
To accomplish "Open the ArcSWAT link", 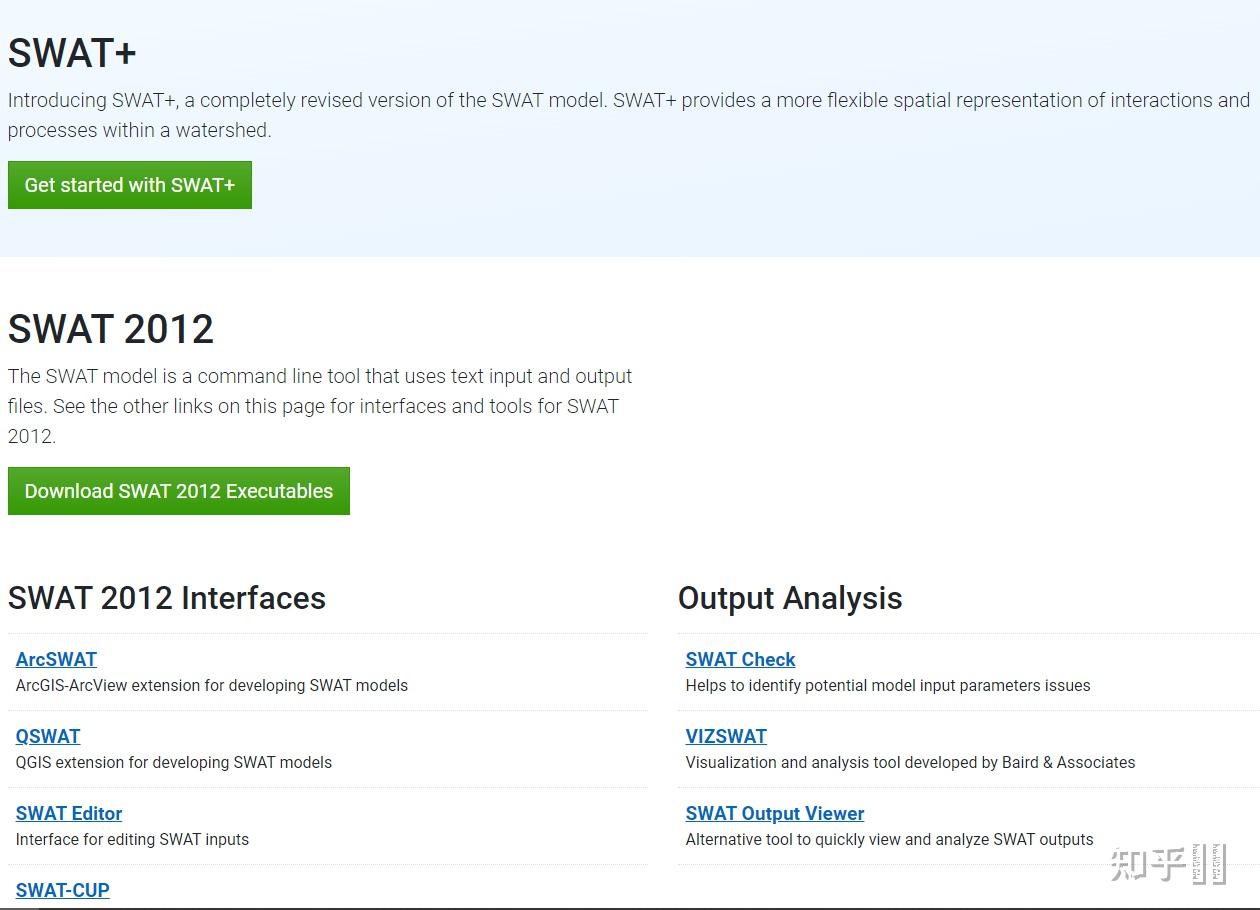I will [x=56, y=659].
